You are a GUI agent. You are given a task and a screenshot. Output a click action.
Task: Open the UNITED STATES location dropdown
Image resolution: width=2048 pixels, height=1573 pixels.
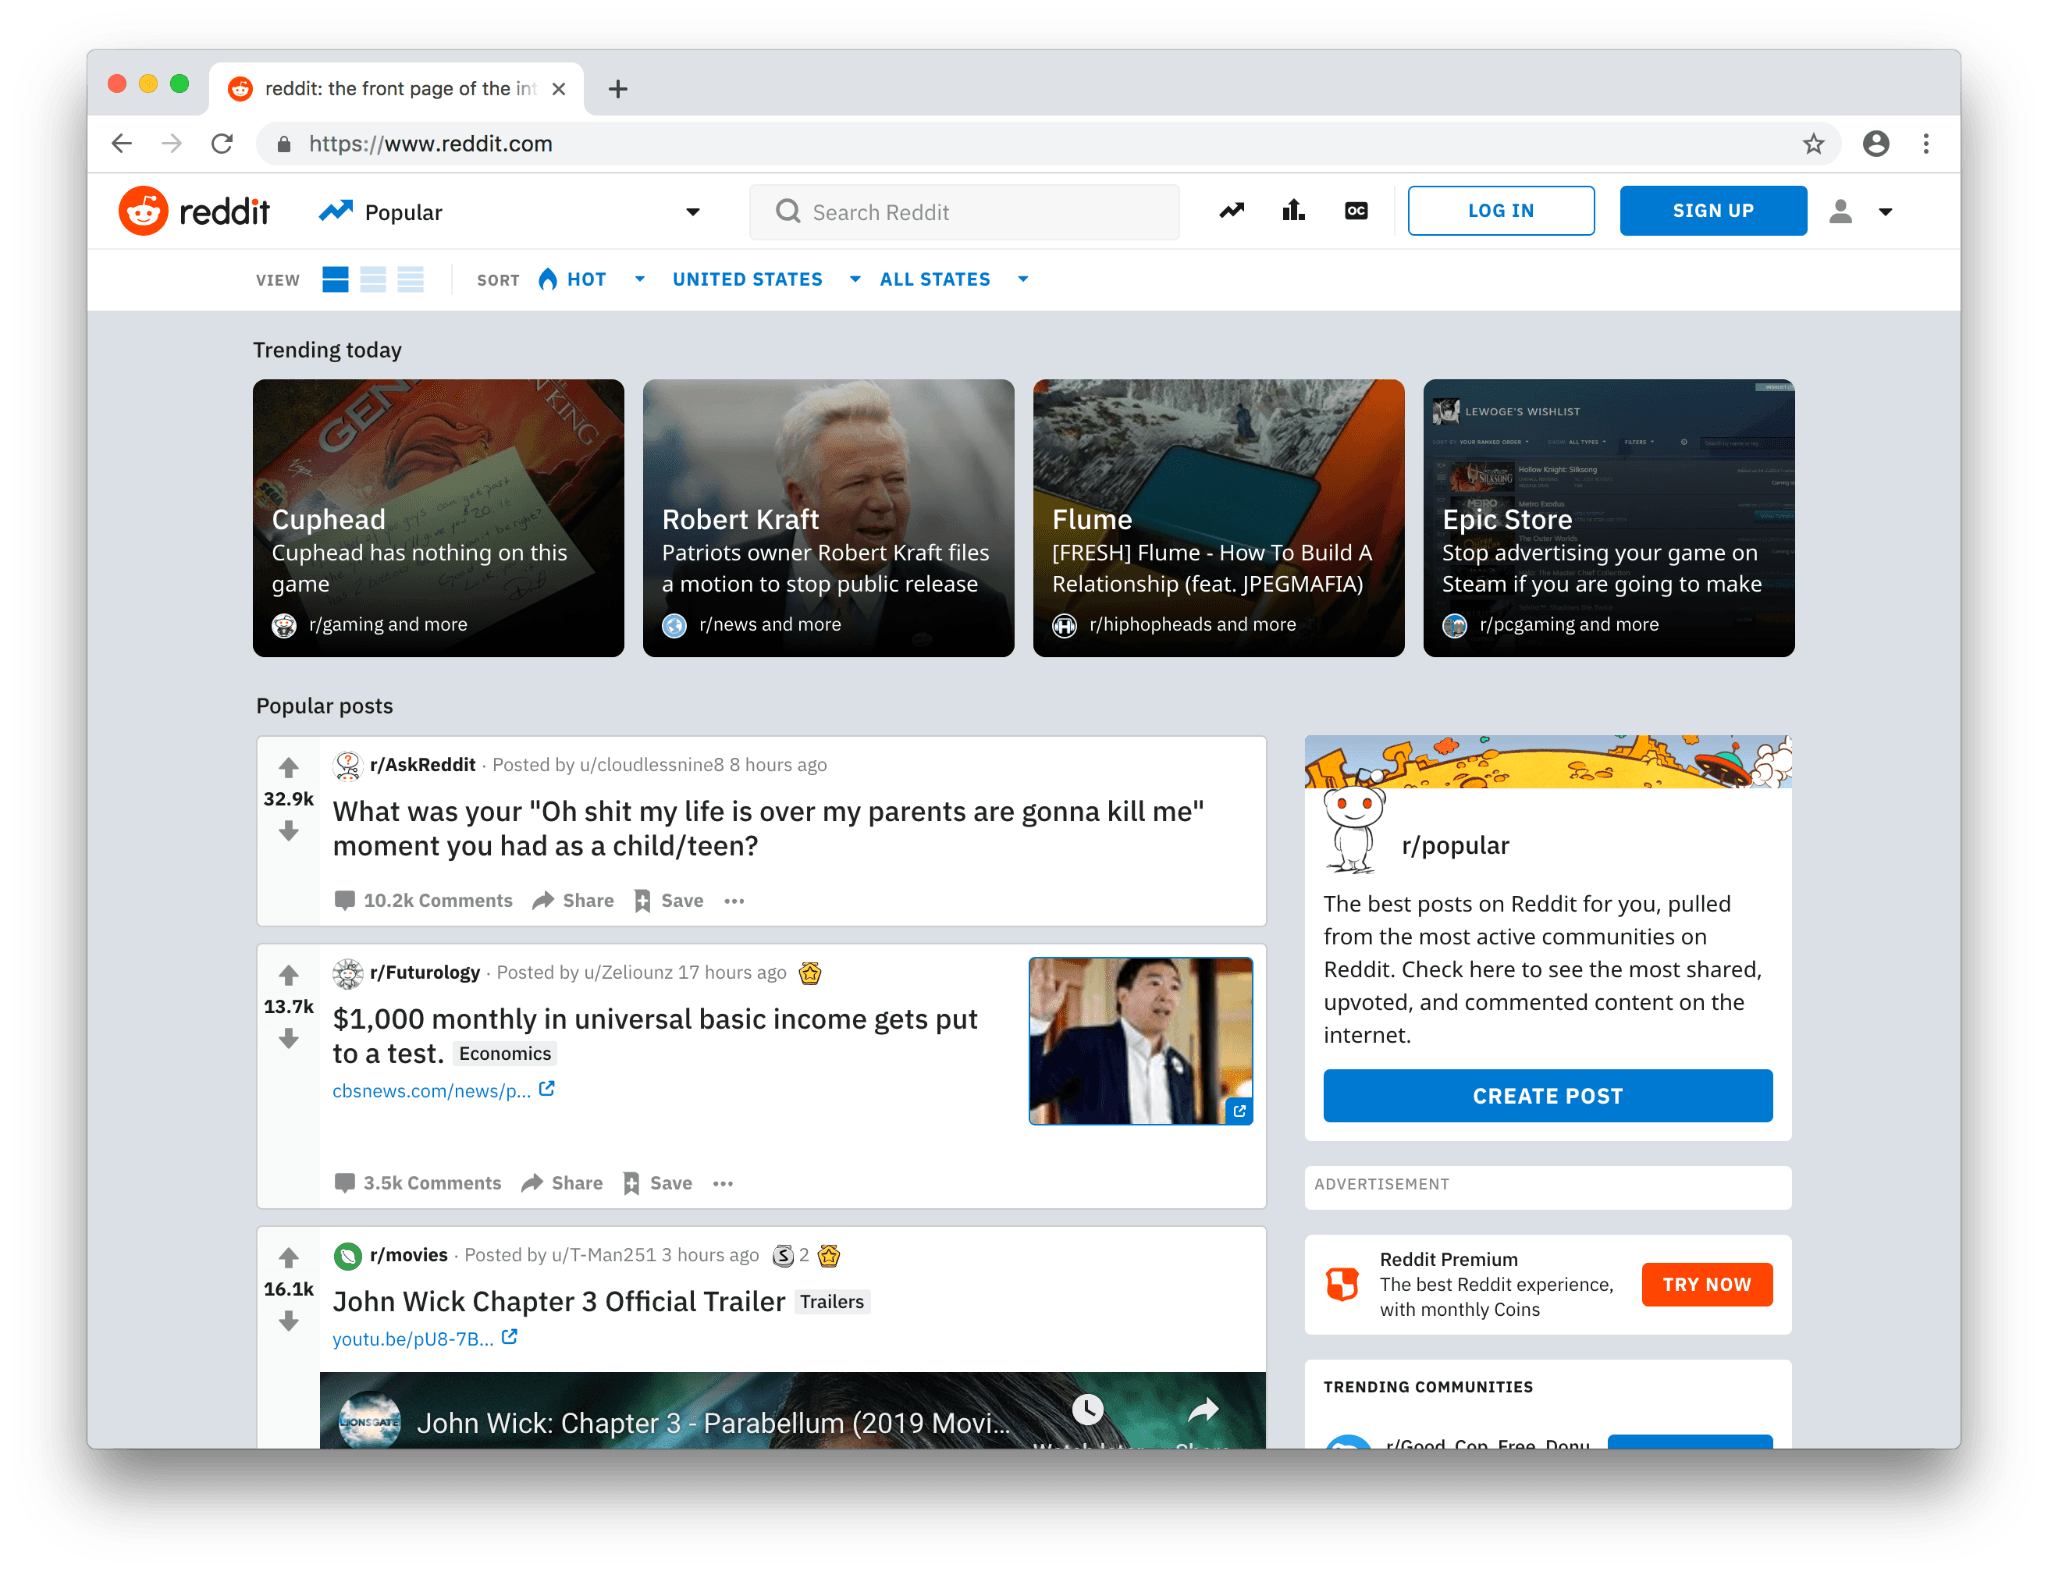pyautogui.click(x=766, y=280)
